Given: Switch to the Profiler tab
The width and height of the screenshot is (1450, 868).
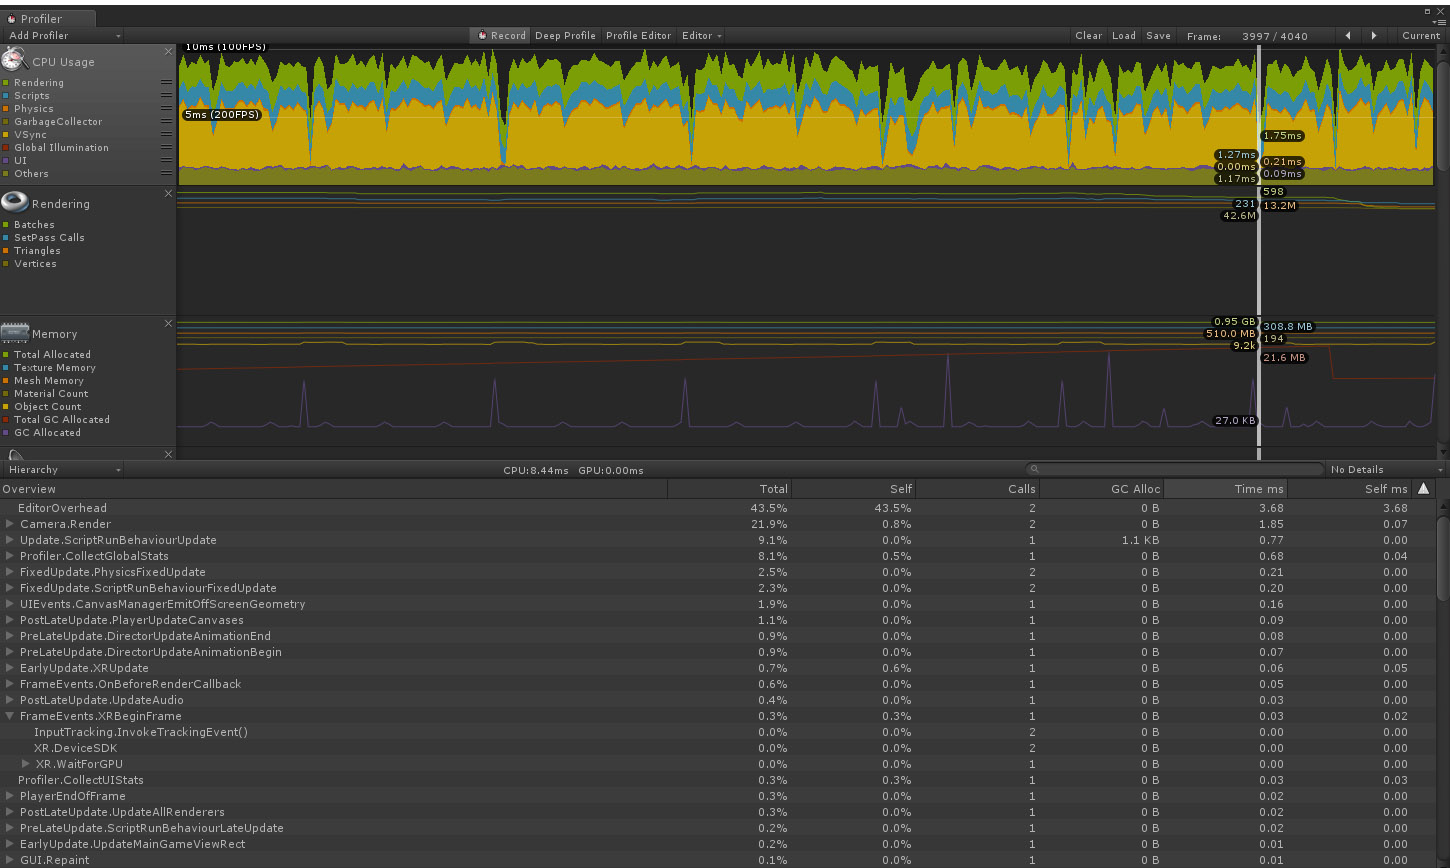Looking at the screenshot, I should (x=40, y=18).
